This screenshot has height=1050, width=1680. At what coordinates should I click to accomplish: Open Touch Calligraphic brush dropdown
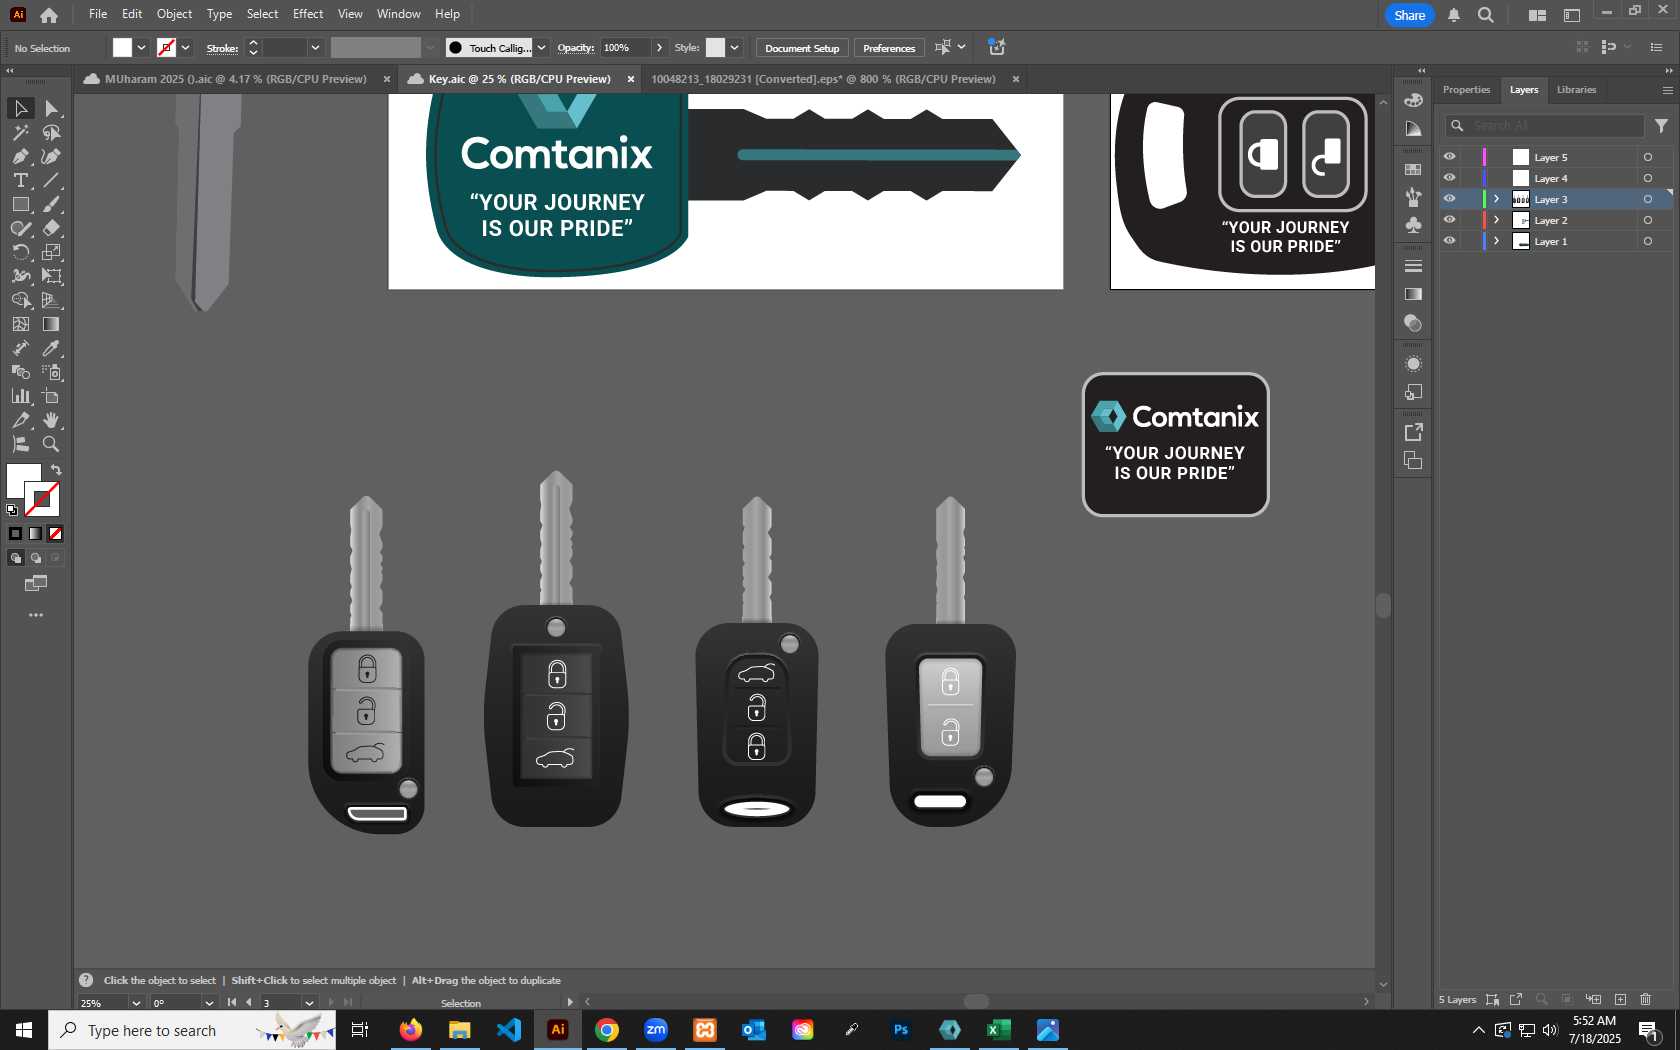click(x=541, y=48)
